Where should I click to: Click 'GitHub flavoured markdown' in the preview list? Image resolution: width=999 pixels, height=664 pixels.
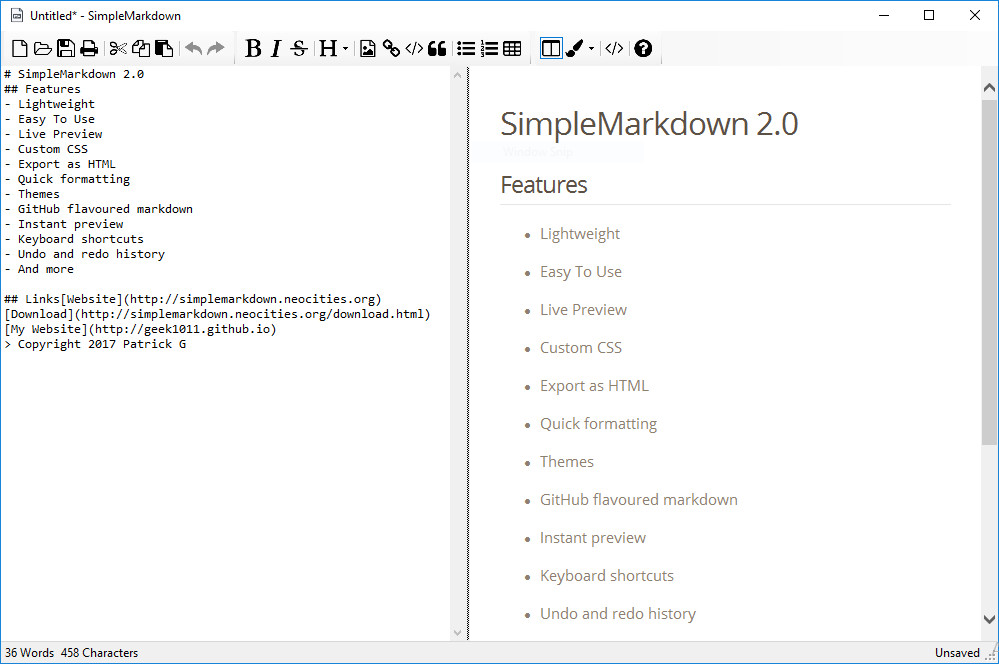click(x=639, y=500)
